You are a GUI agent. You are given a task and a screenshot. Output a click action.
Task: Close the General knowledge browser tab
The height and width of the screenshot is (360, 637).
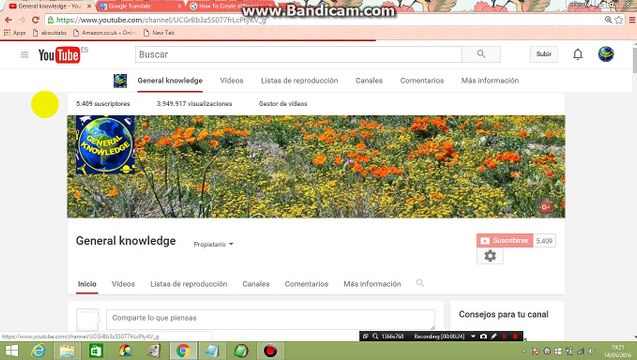[x=89, y=6]
